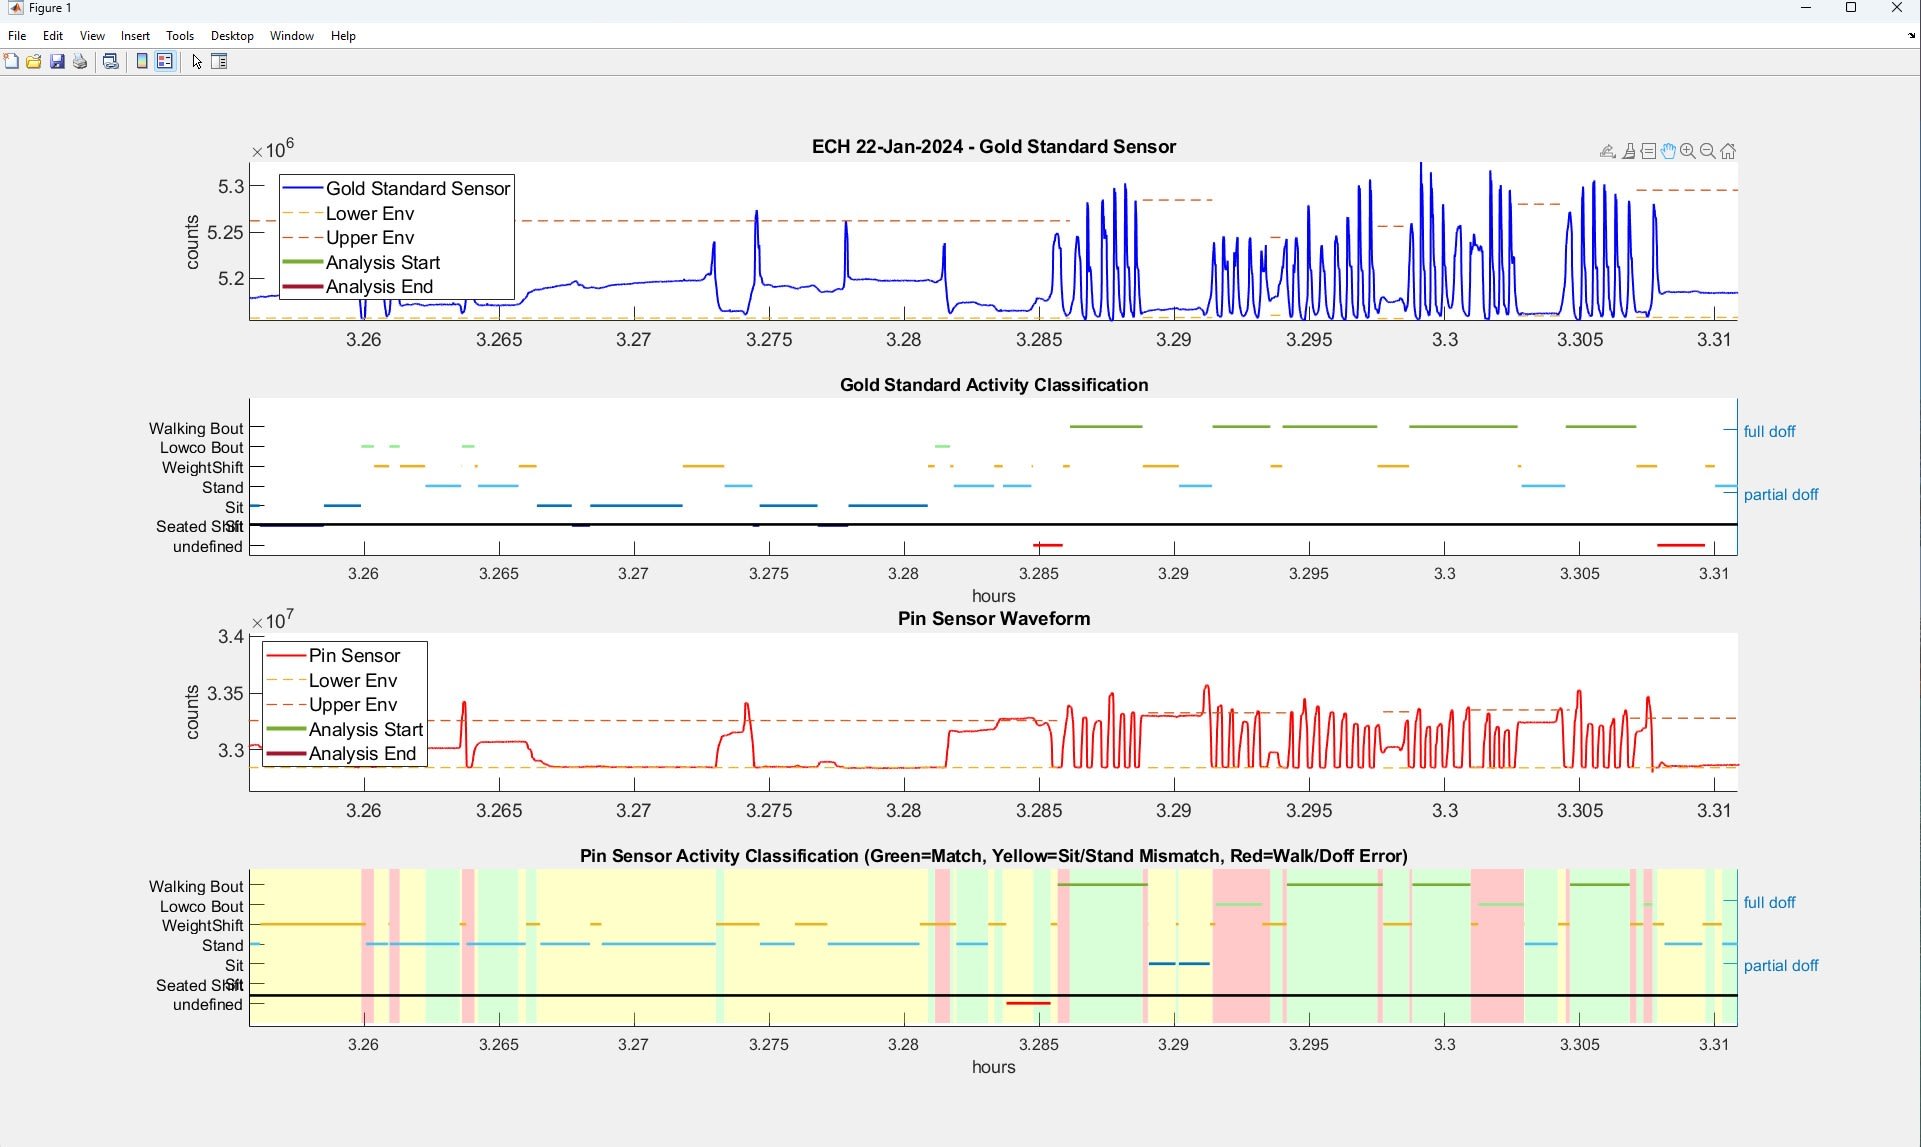Viewport: 1921px width, 1147px height.
Task: Toggle the Insert Legend toolbar button
Action: pos(165,62)
